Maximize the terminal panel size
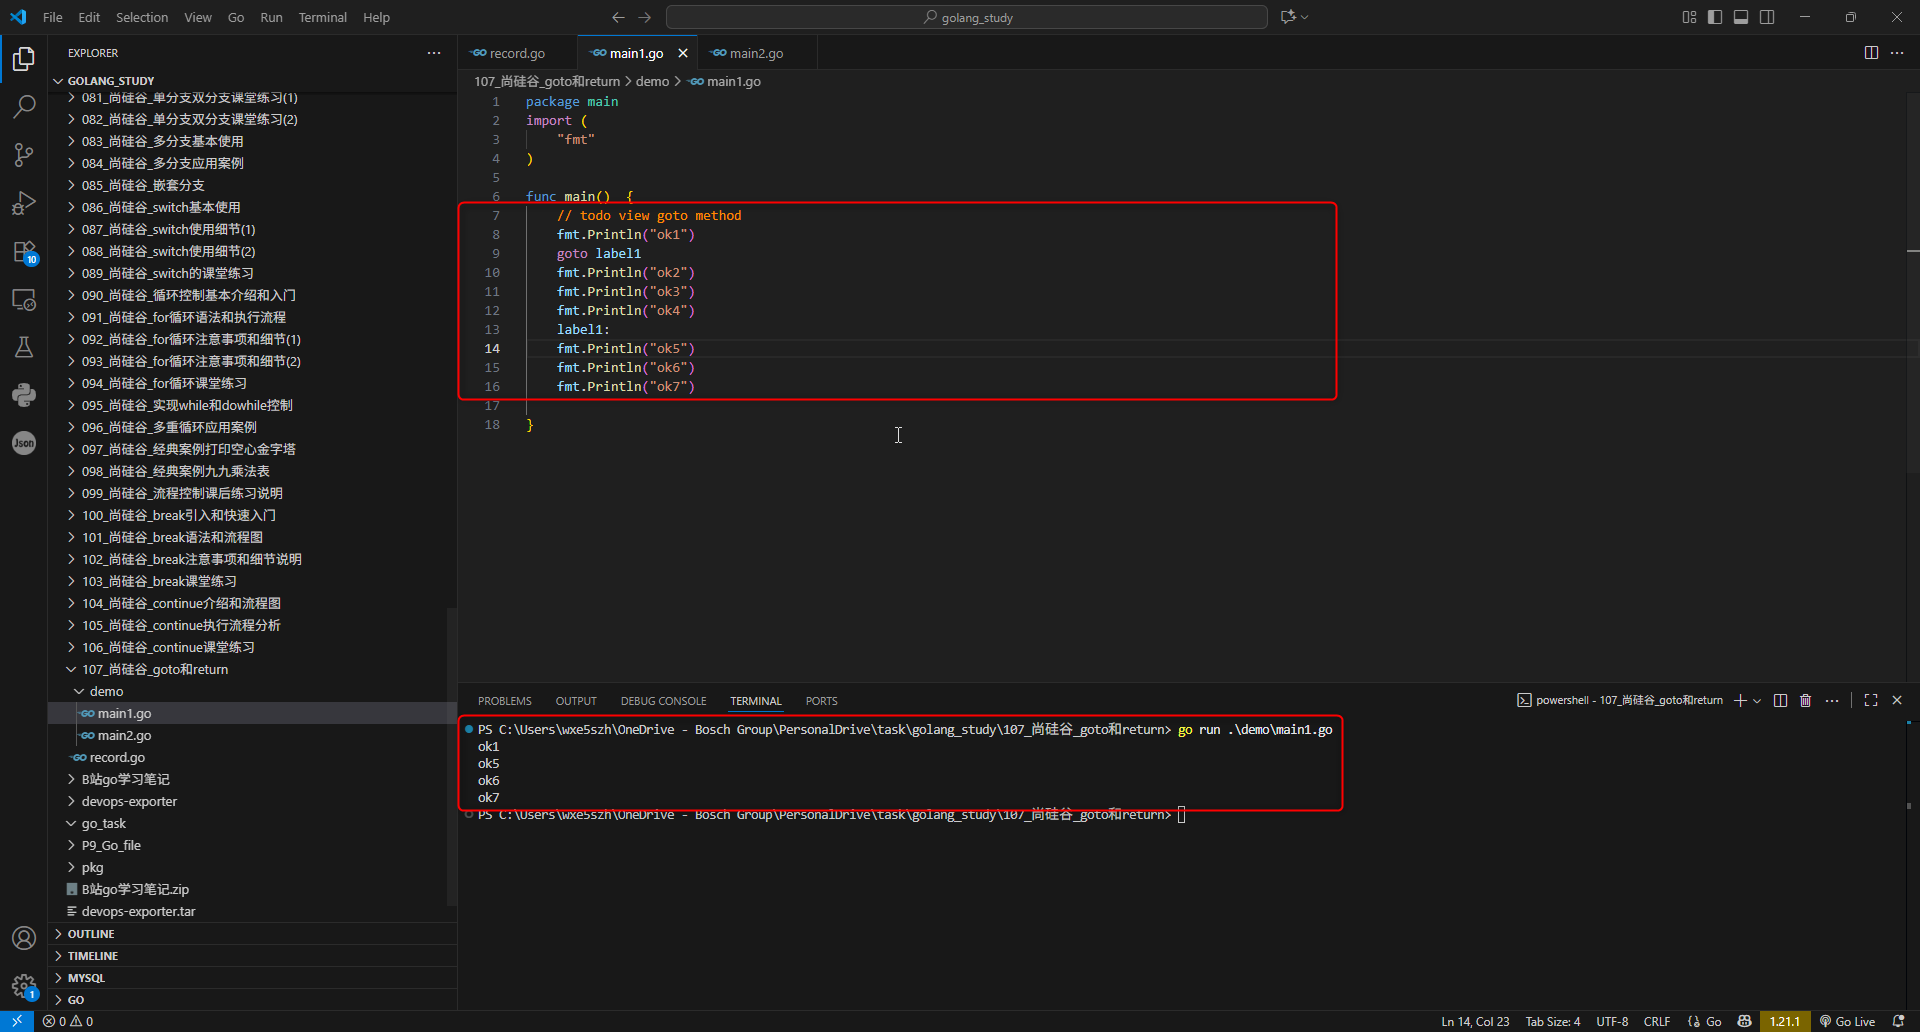 pos(1871,701)
